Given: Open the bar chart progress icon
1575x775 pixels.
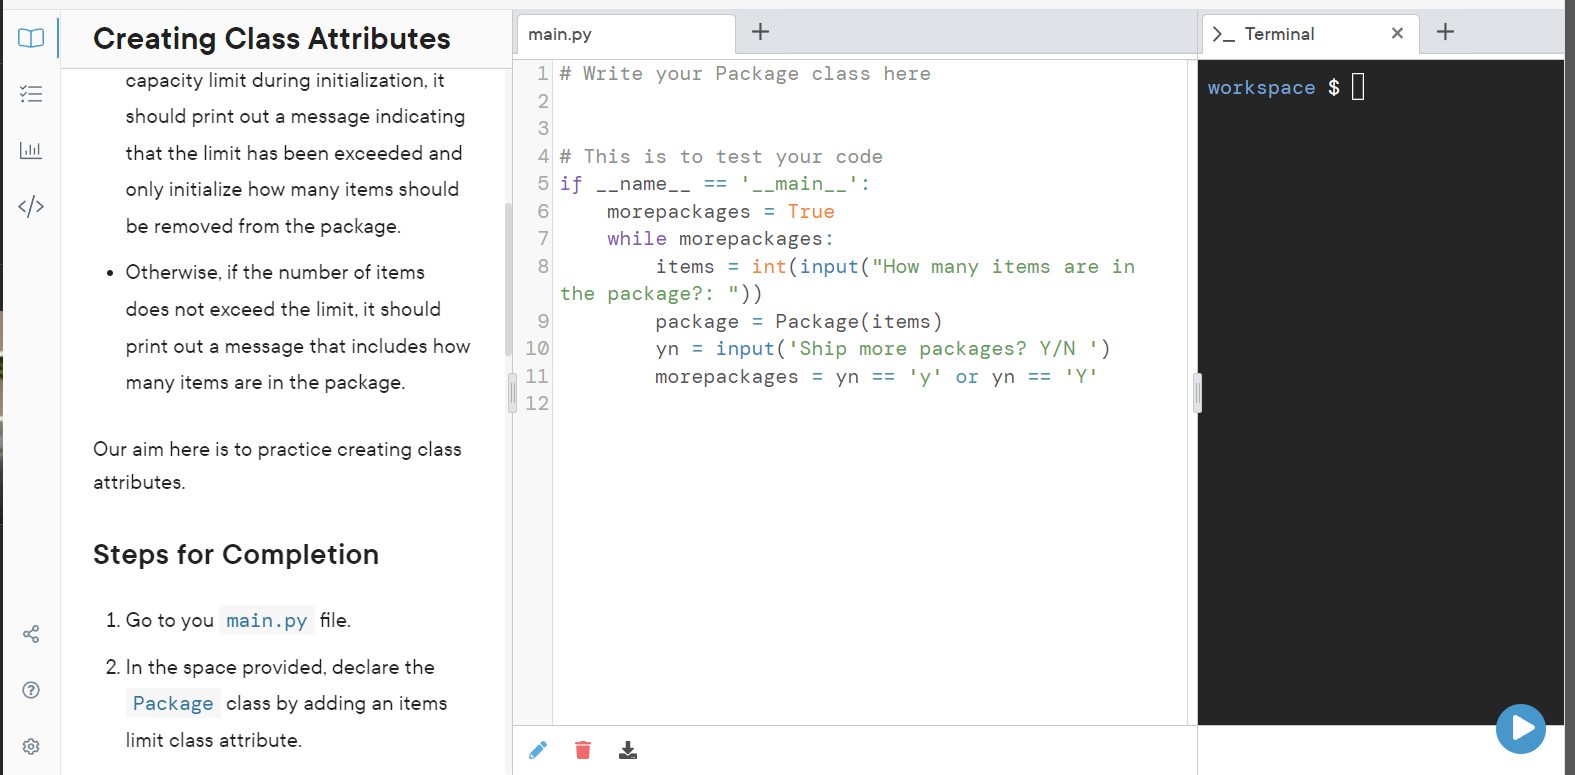Looking at the screenshot, I should pyautogui.click(x=31, y=150).
